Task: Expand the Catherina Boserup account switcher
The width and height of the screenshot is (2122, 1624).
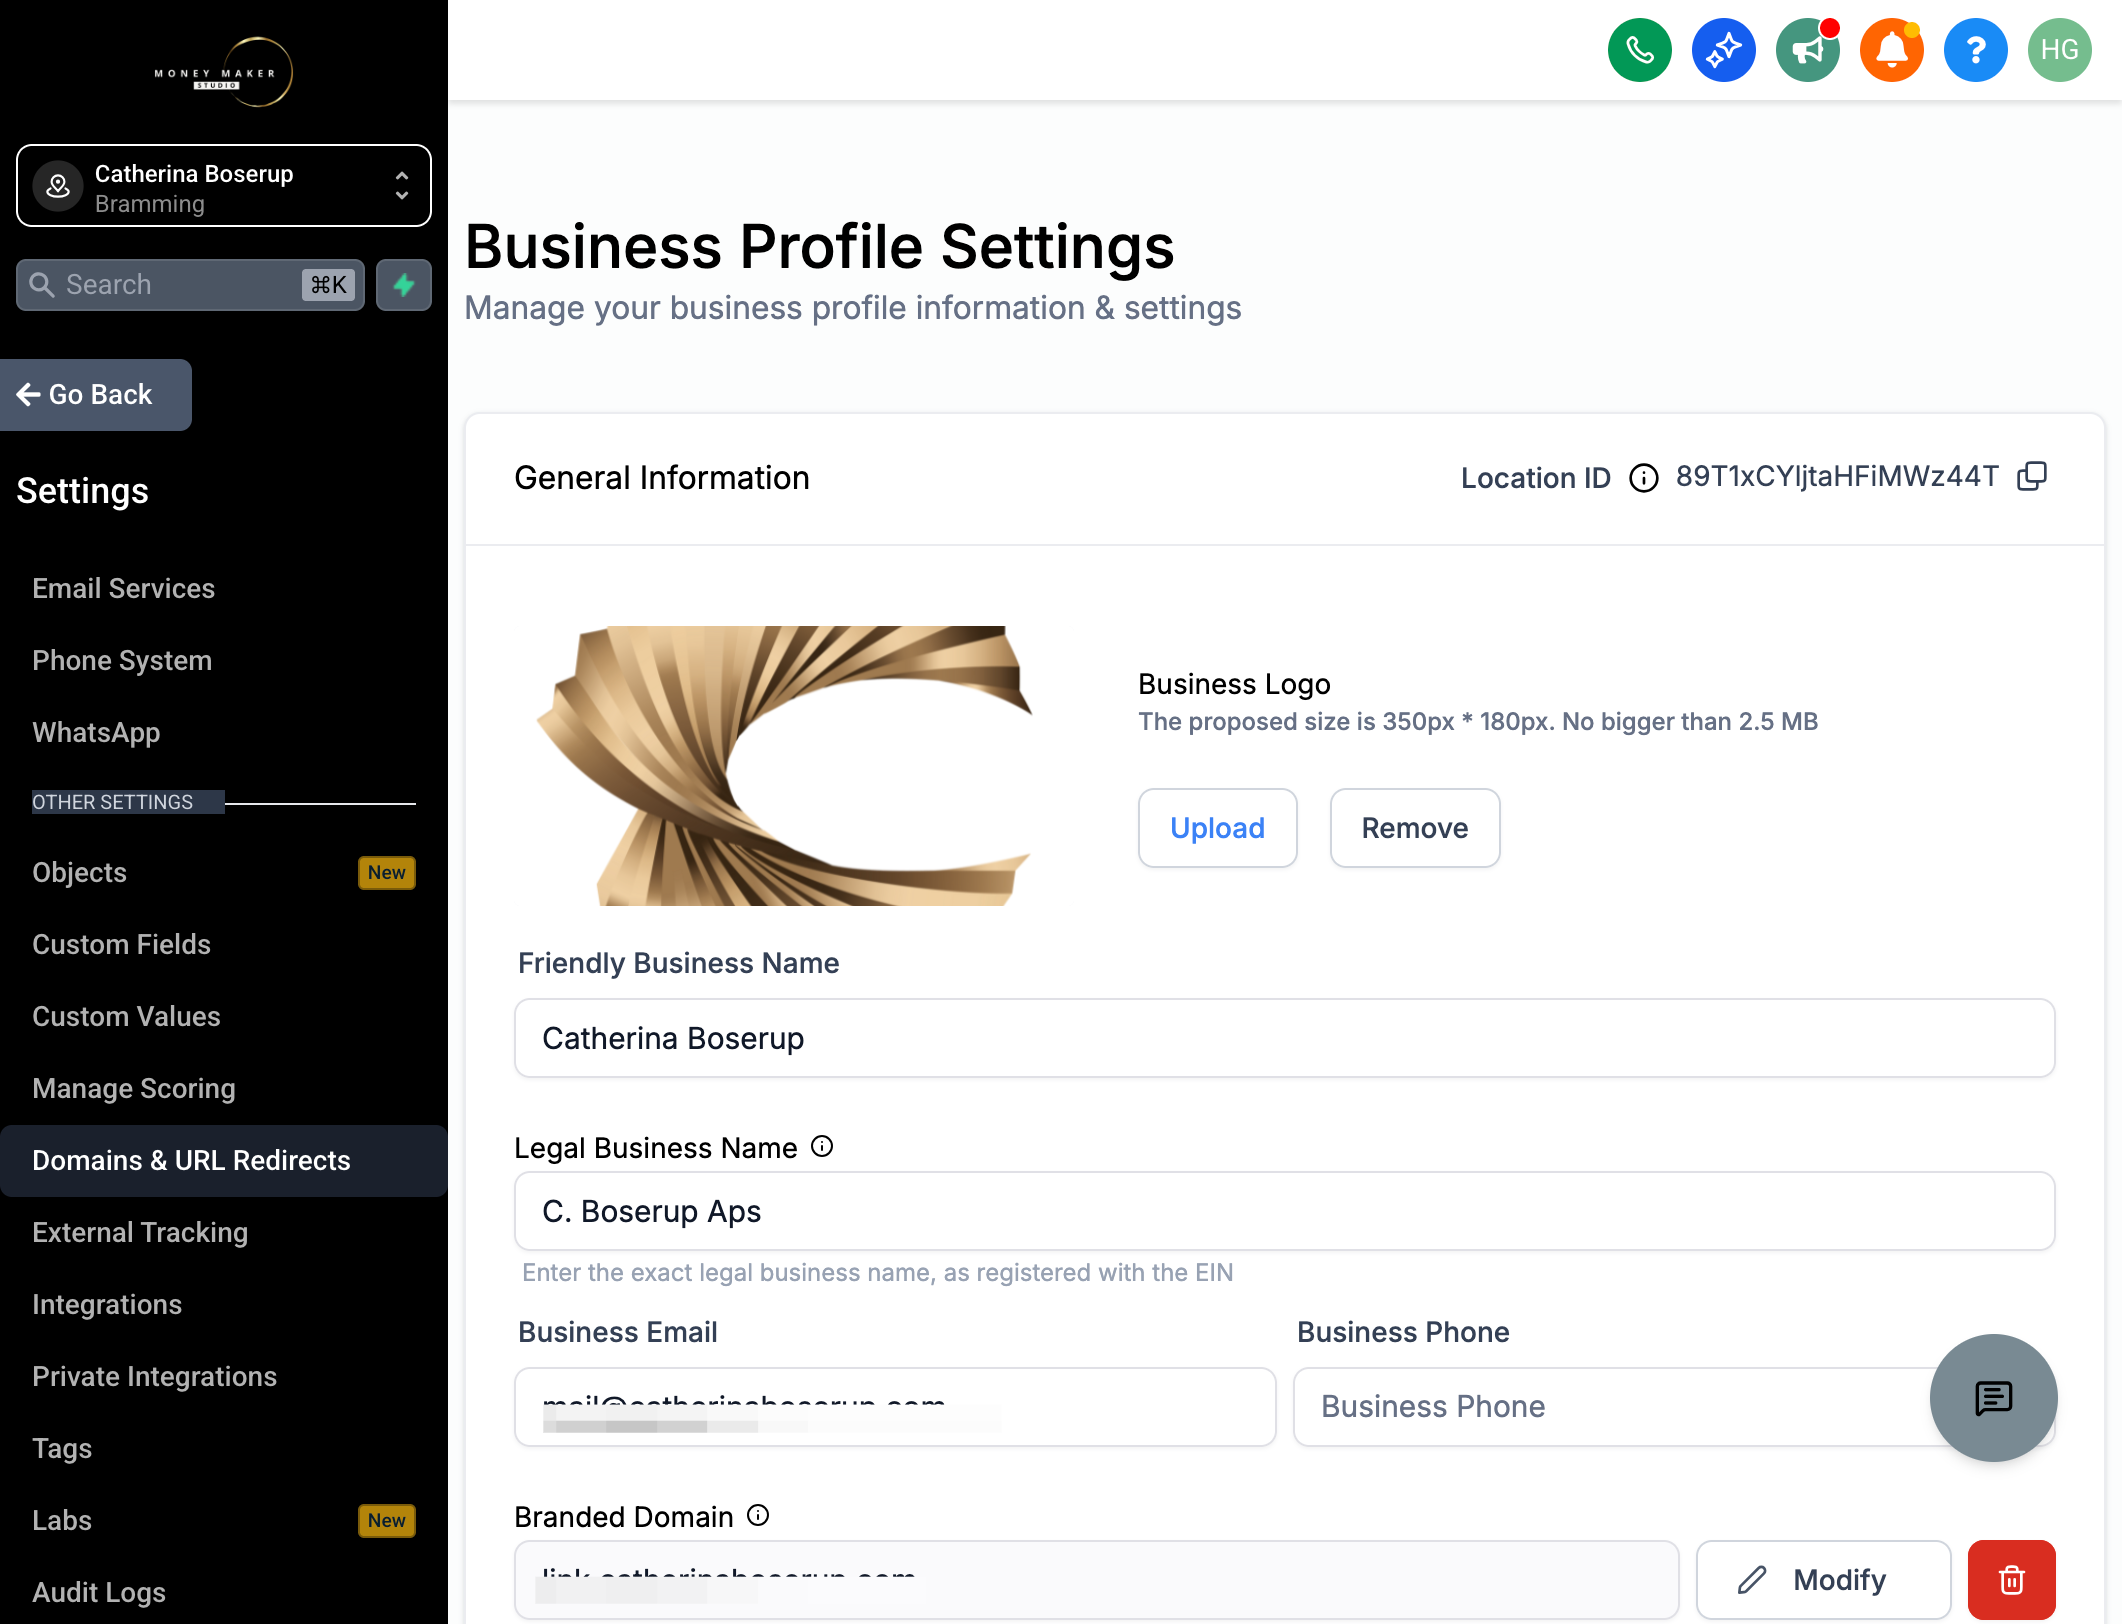Action: (x=224, y=186)
